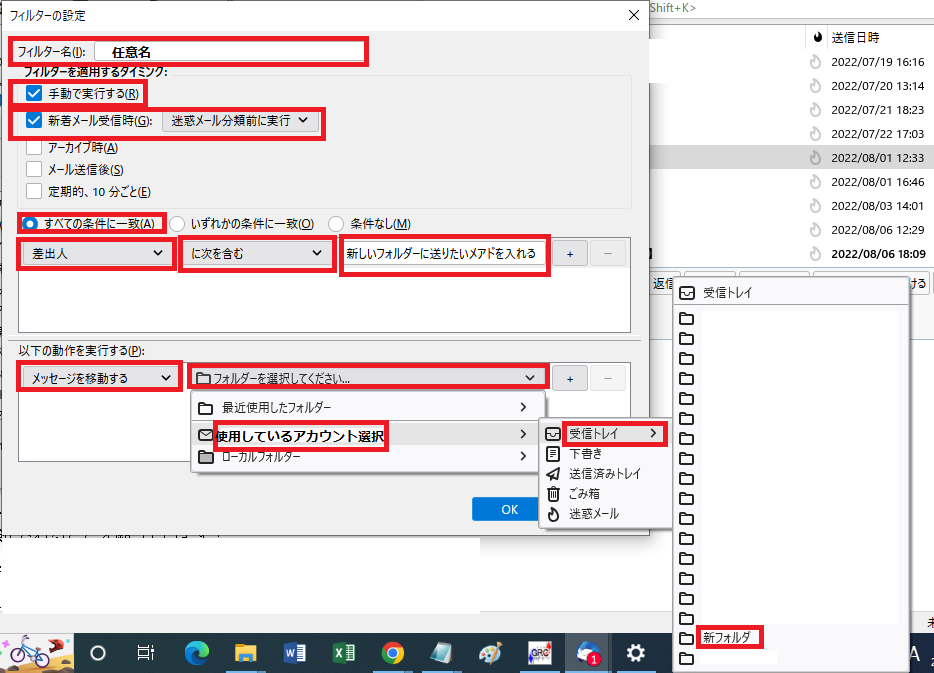Mark the bold 2022/08/06 18:09 message as junk
The image size is (934, 673).
815,254
